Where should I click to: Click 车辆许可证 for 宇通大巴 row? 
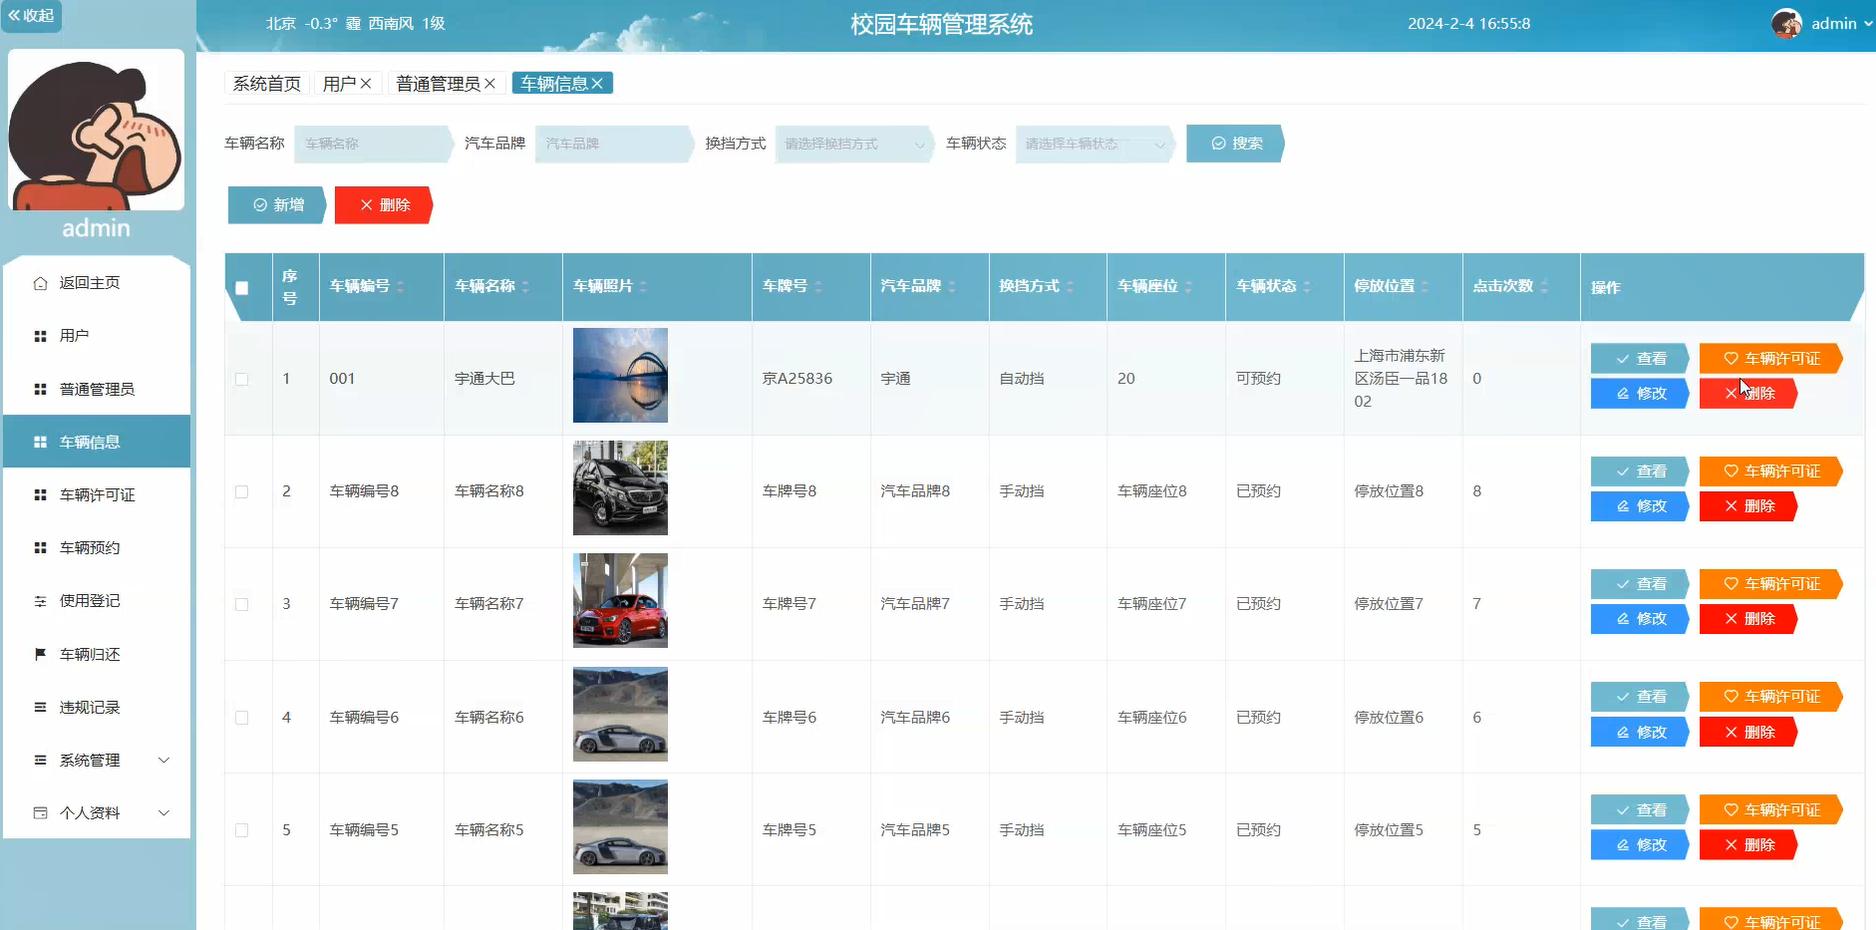pos(1771,358)
